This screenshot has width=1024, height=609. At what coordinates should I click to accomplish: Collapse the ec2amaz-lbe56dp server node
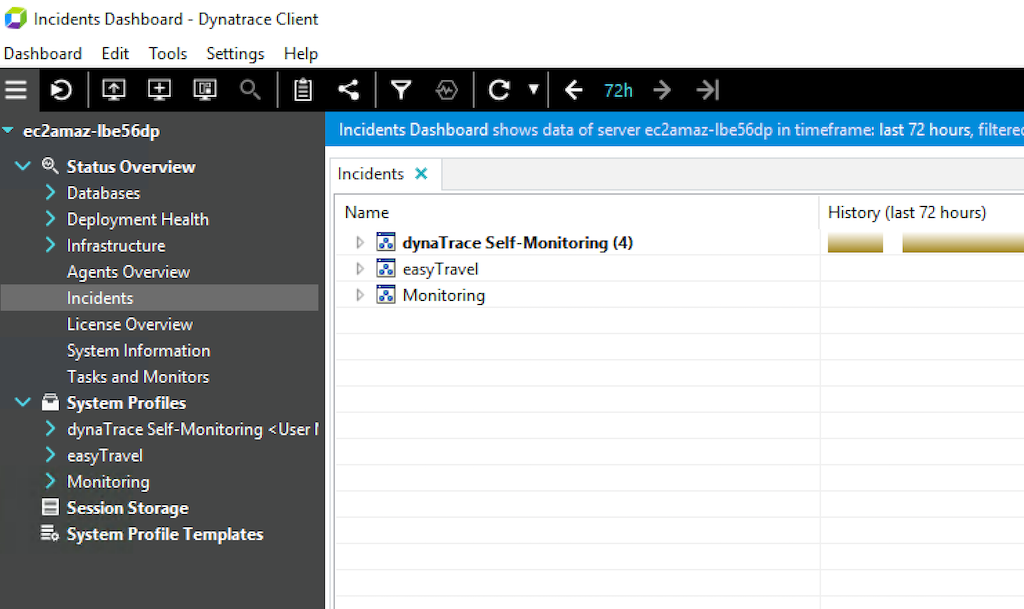point(8,131)
